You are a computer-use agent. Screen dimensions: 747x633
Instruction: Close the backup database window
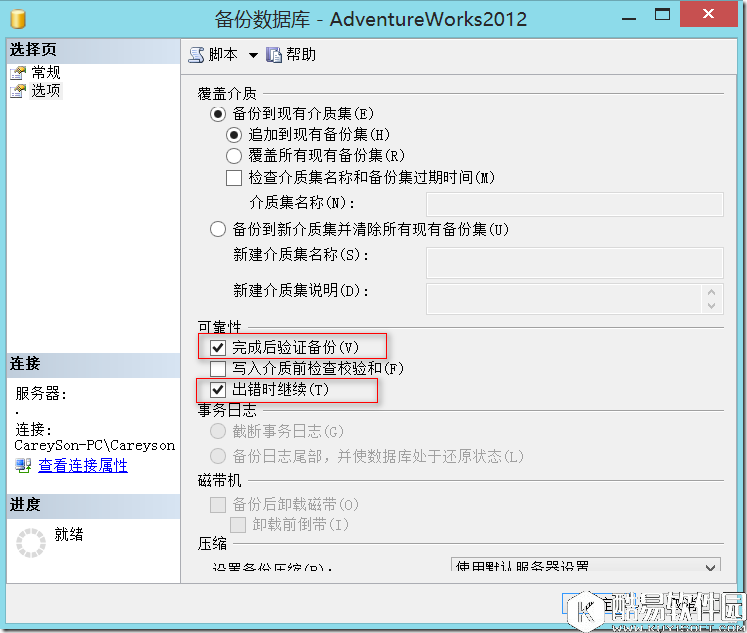(708, 14)
